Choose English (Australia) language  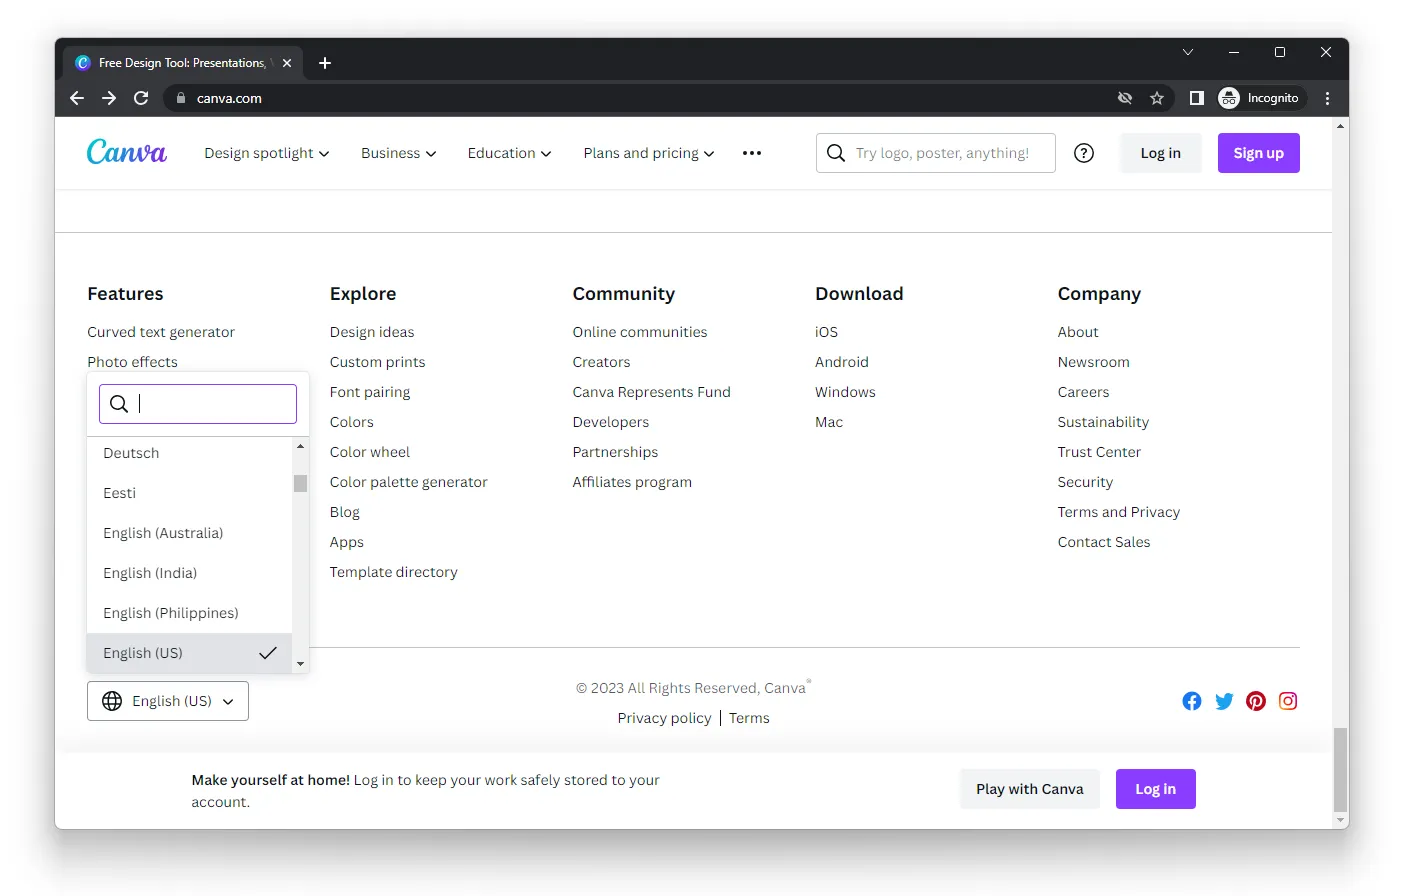[189, 533]
